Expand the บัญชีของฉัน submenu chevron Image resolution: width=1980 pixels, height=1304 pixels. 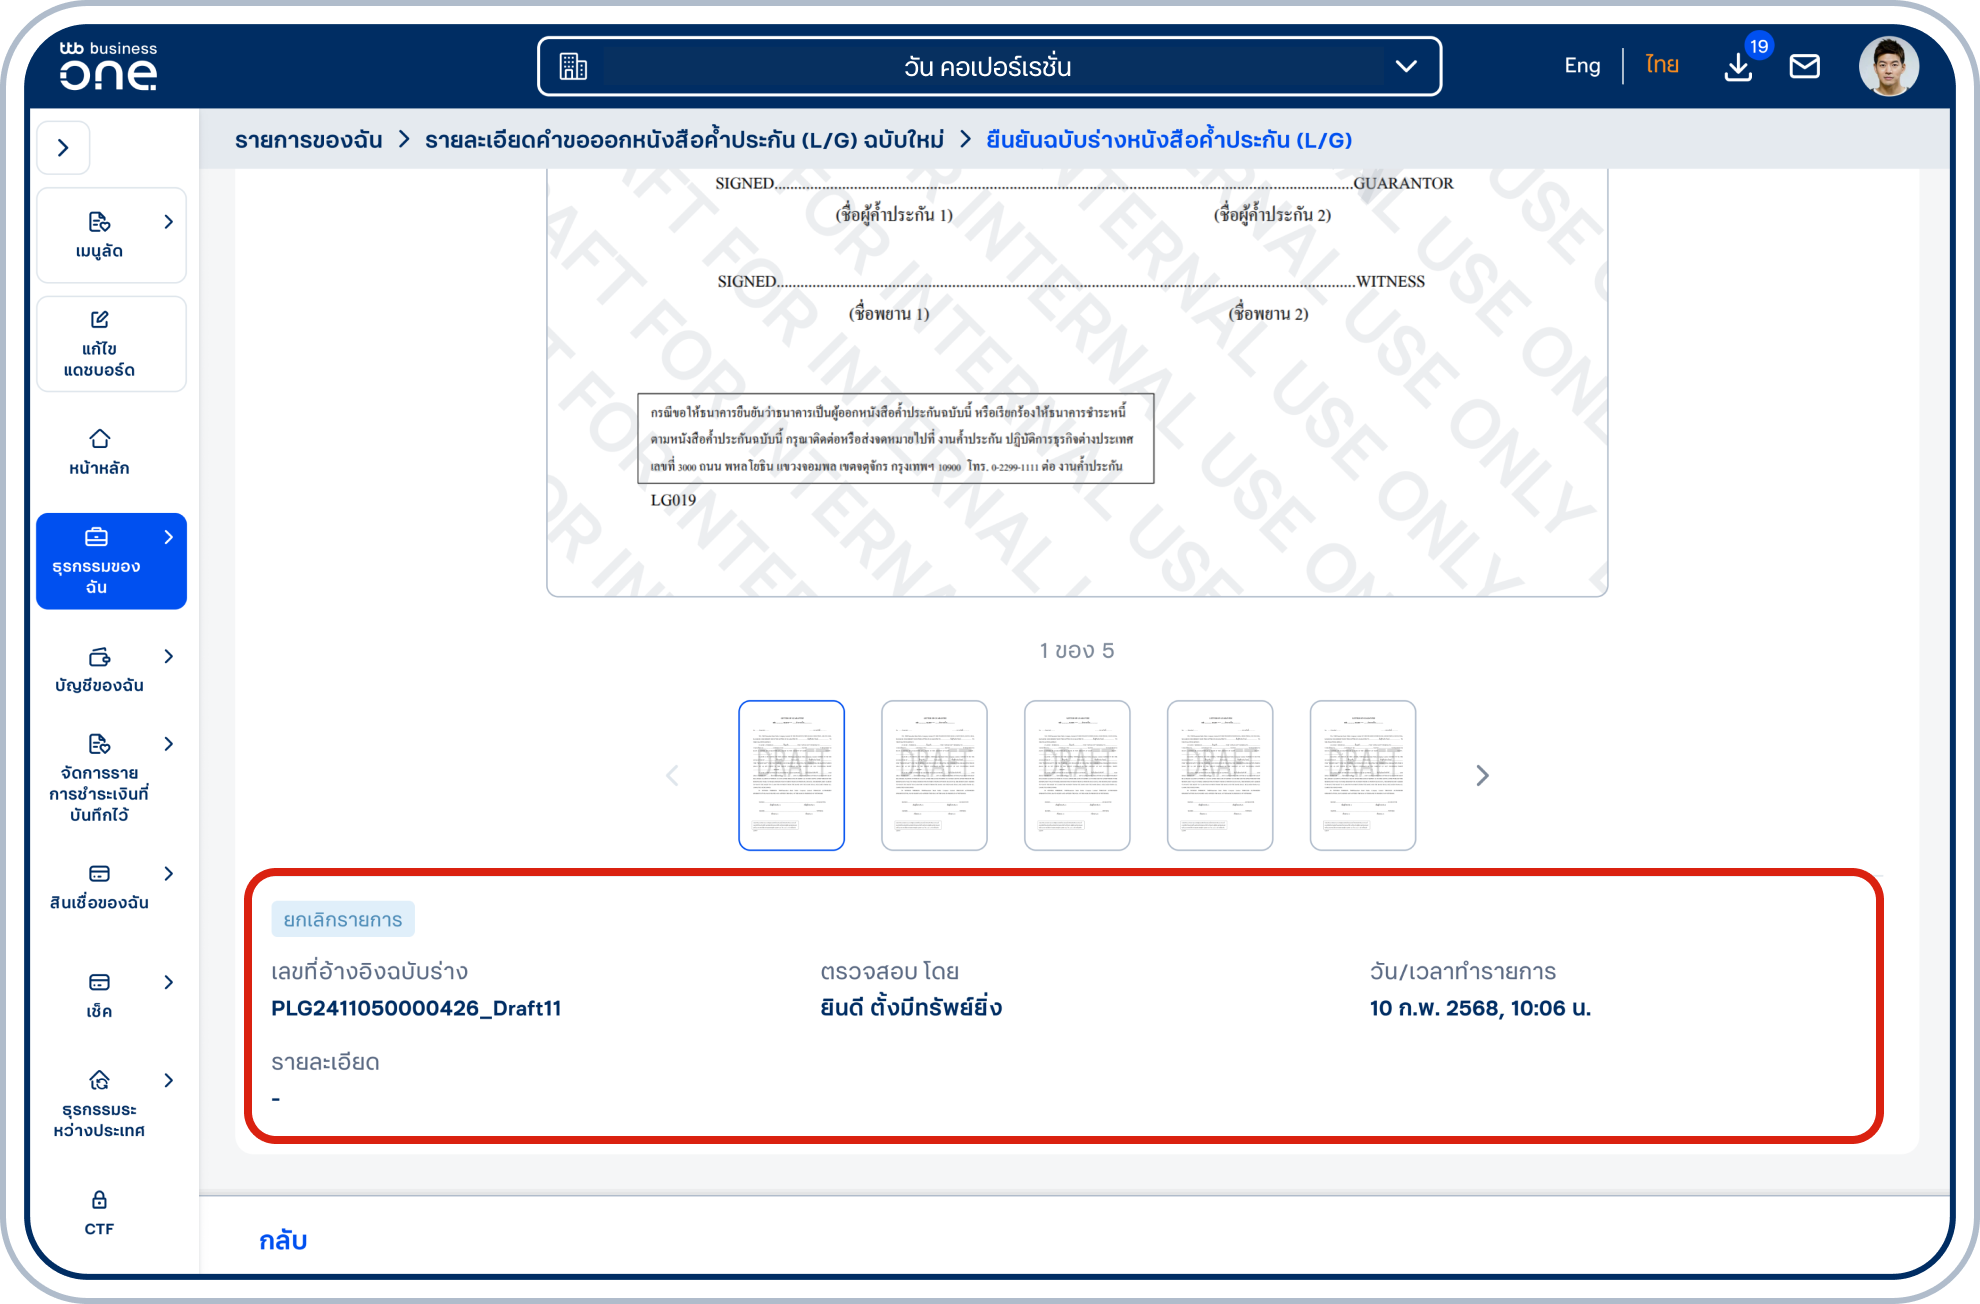tap(168, 657)
